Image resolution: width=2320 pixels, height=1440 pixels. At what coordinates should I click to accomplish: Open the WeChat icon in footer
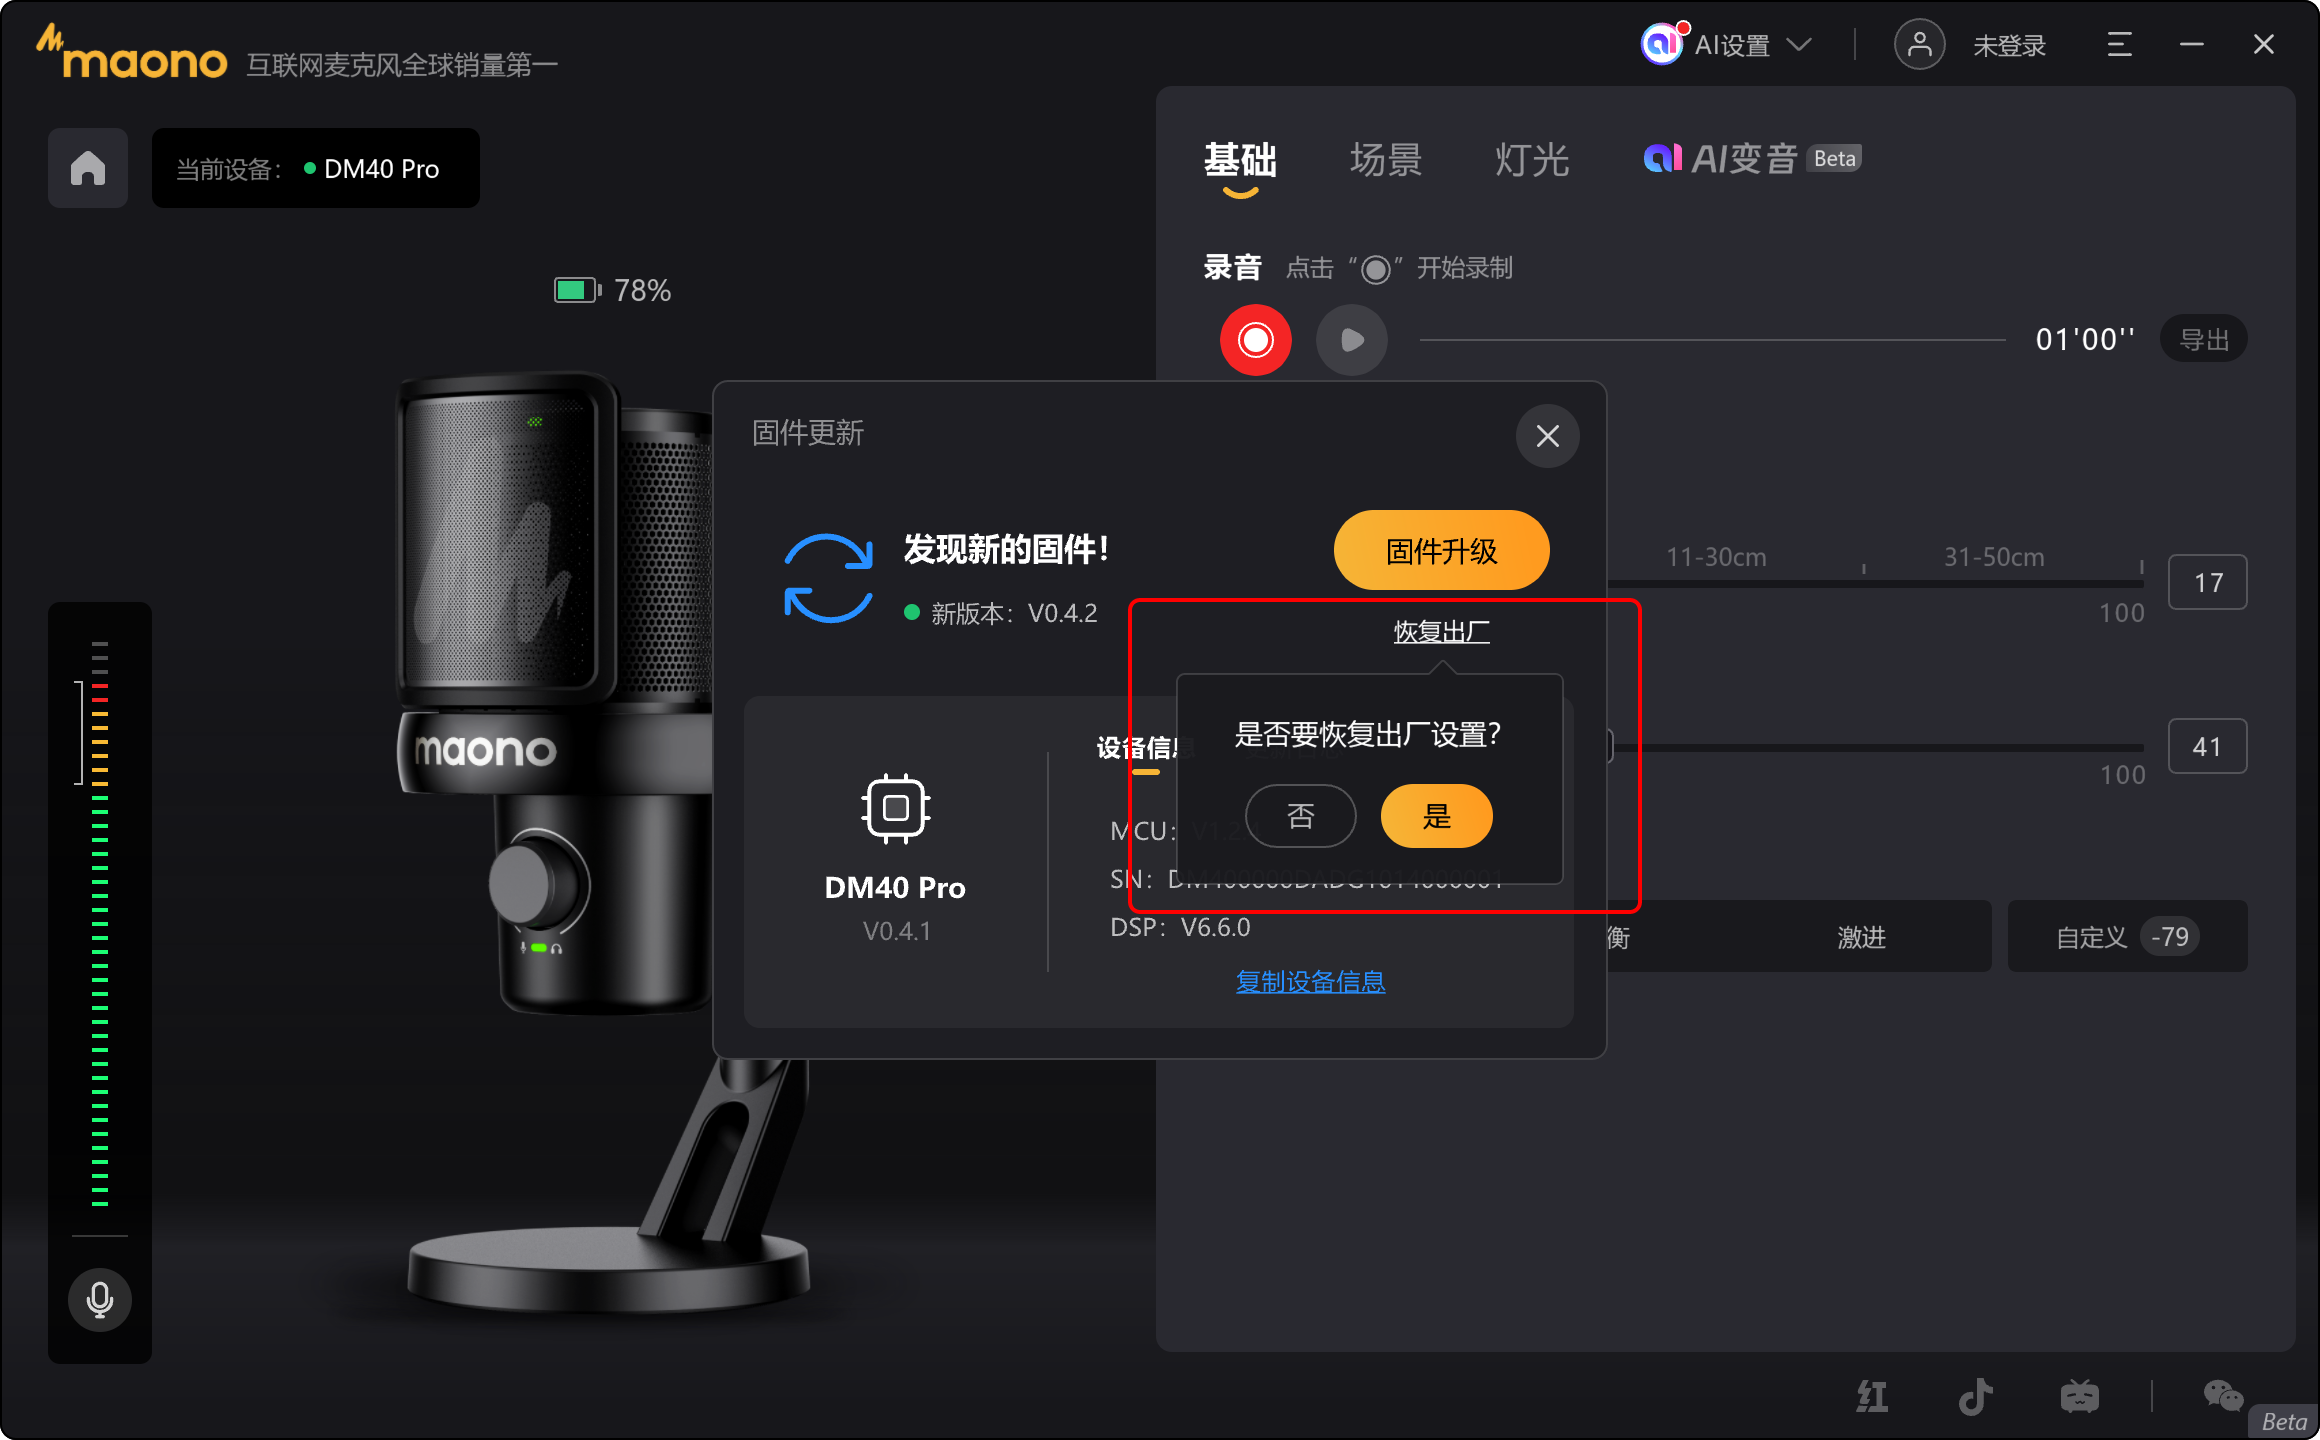2222,1396
